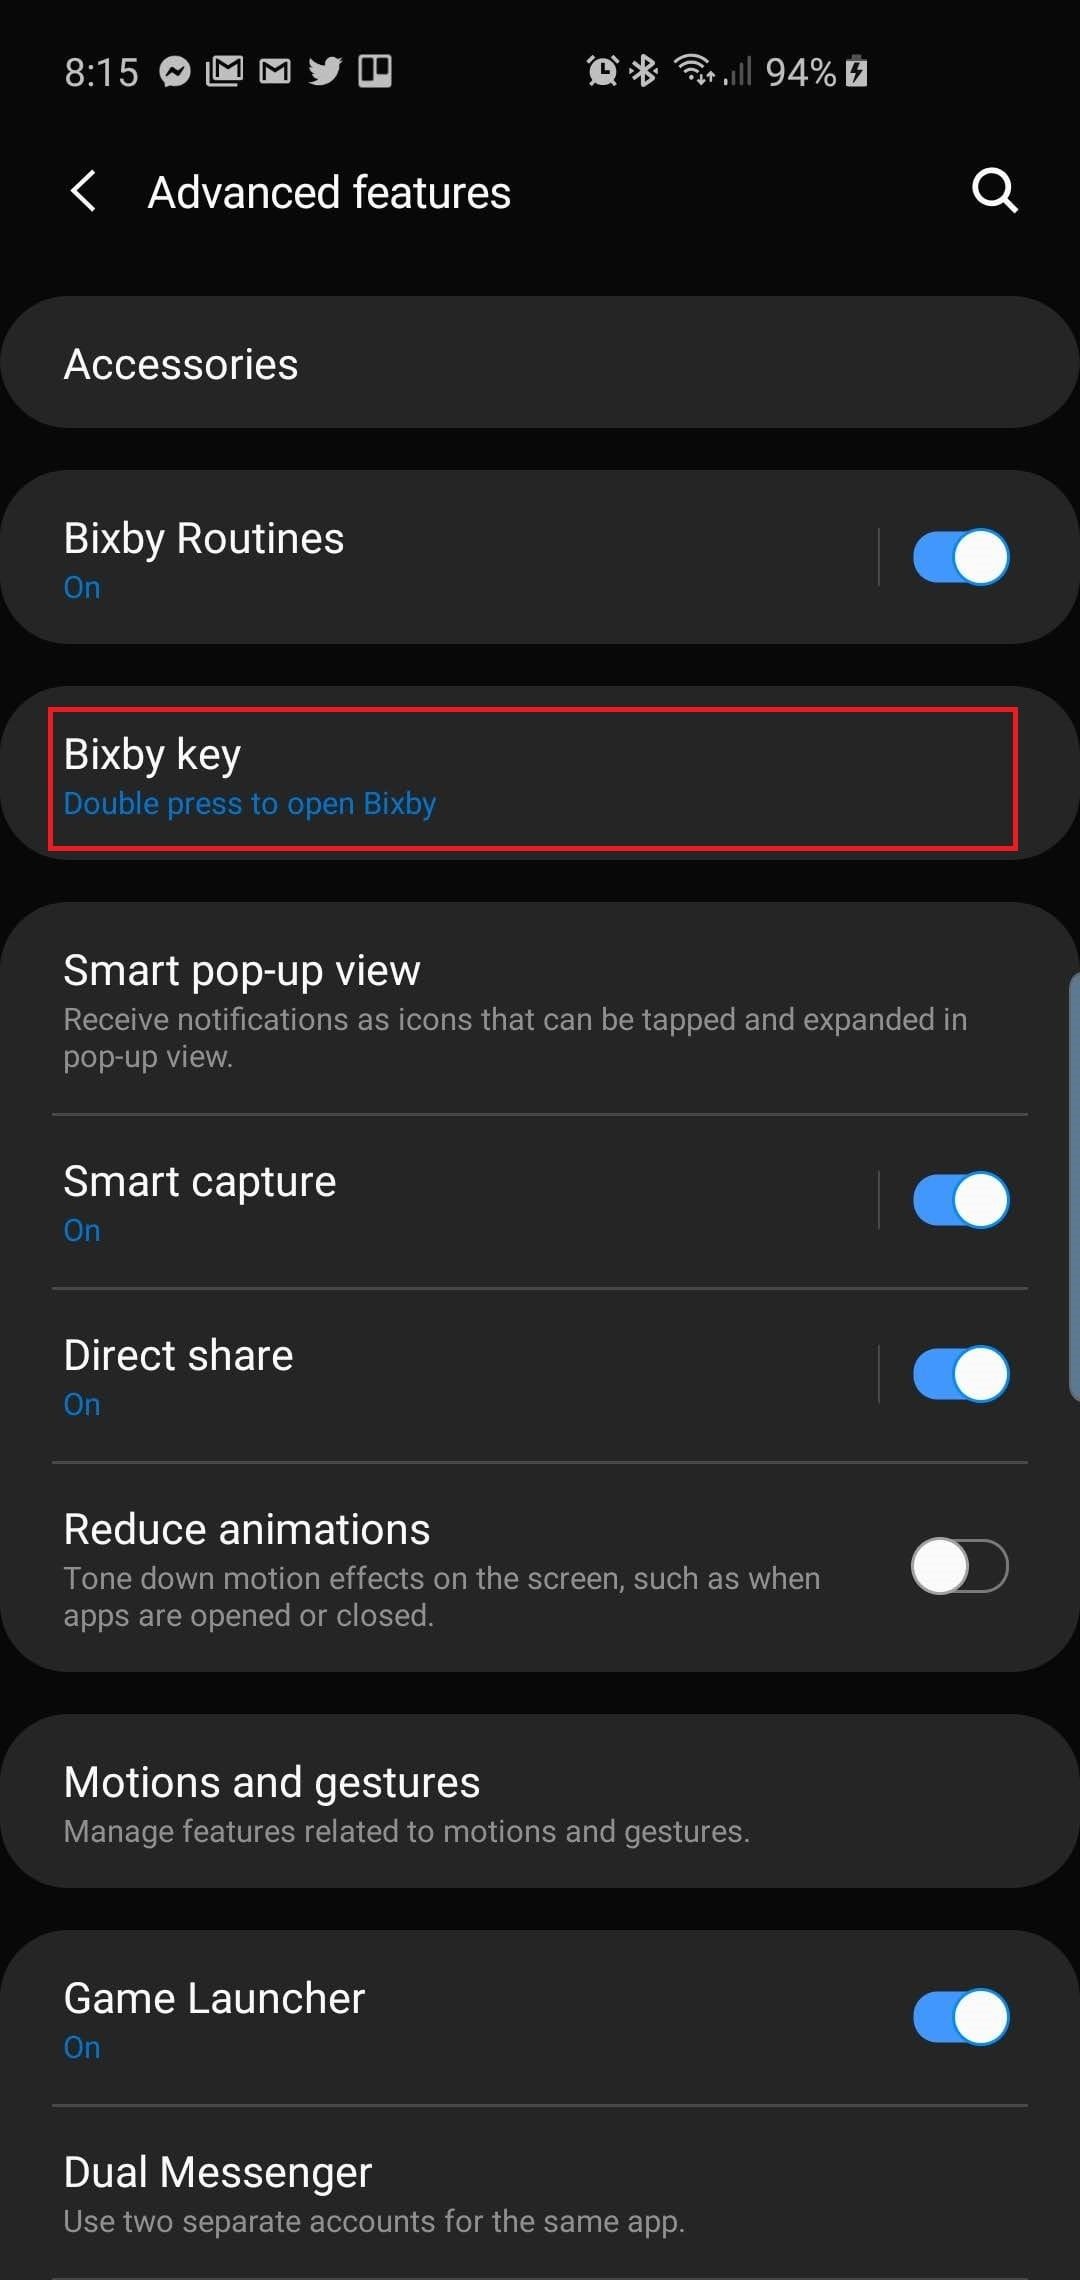Open the search magnifier icon
This screenshot has height=2280, width=1080.
coord(995,190)
